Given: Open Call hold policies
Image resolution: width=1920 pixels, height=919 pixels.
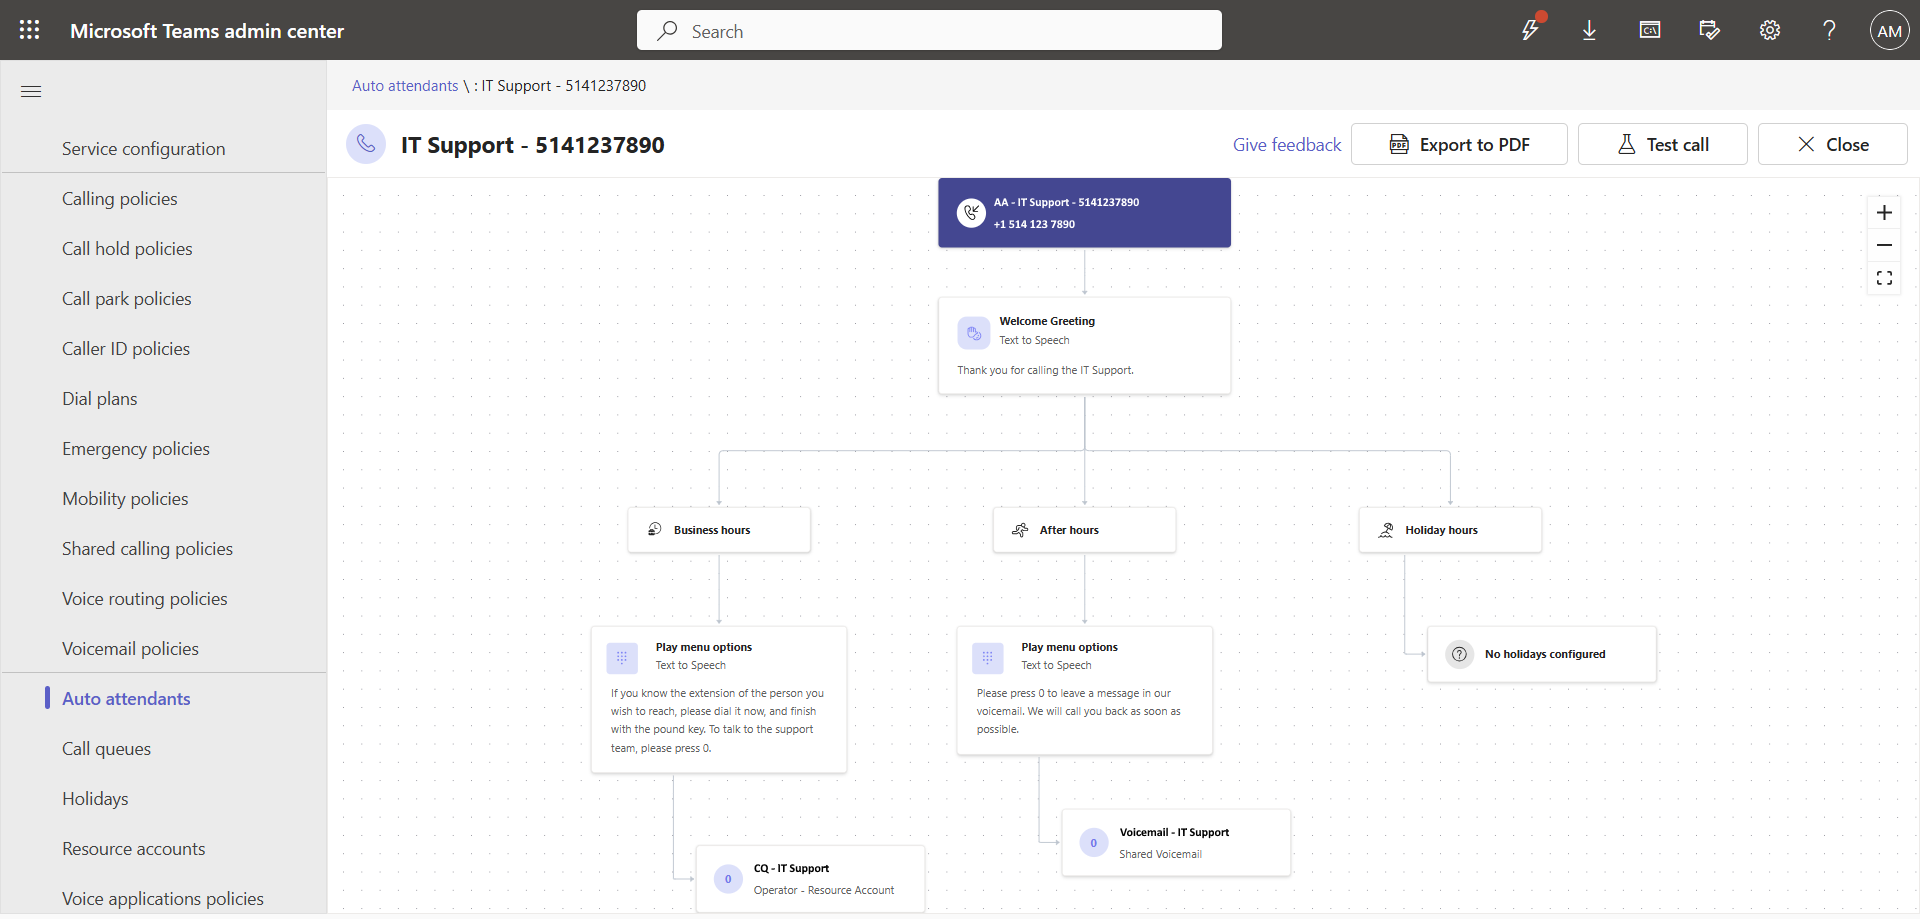Looking at the screenshot, I should tap(127, 248).
